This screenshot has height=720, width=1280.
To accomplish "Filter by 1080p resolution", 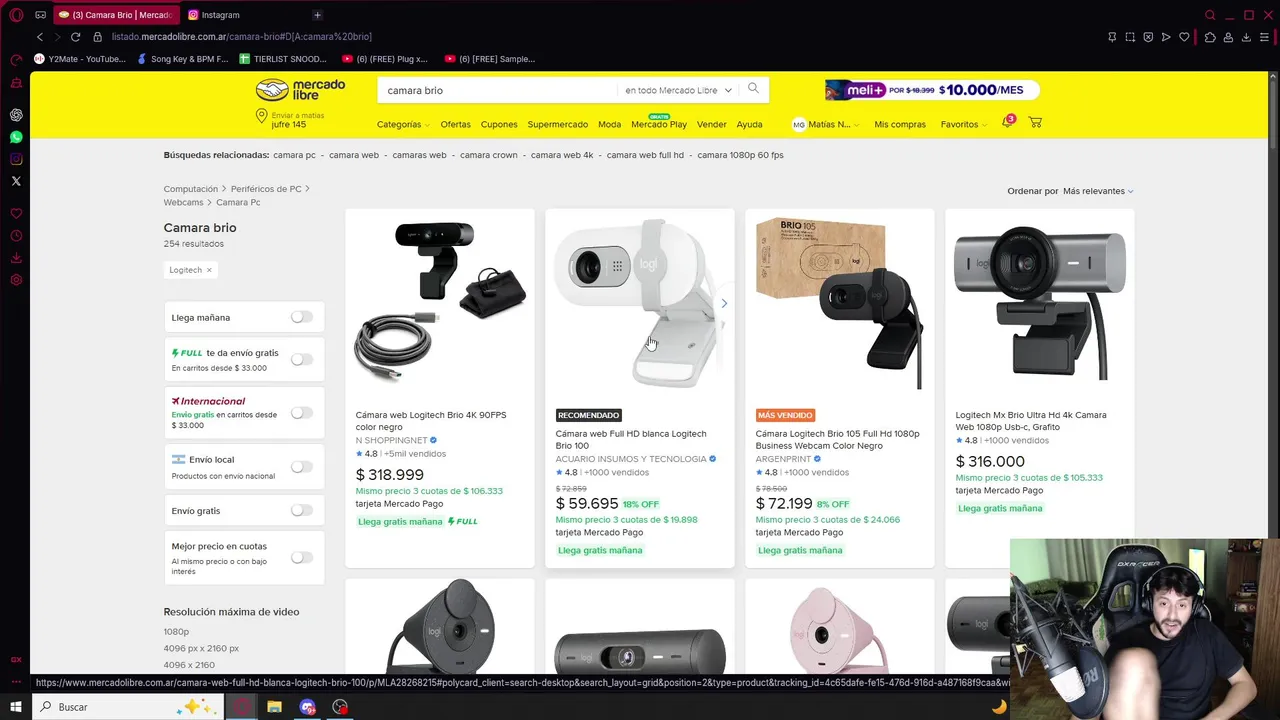I will [x=176, y=632].
